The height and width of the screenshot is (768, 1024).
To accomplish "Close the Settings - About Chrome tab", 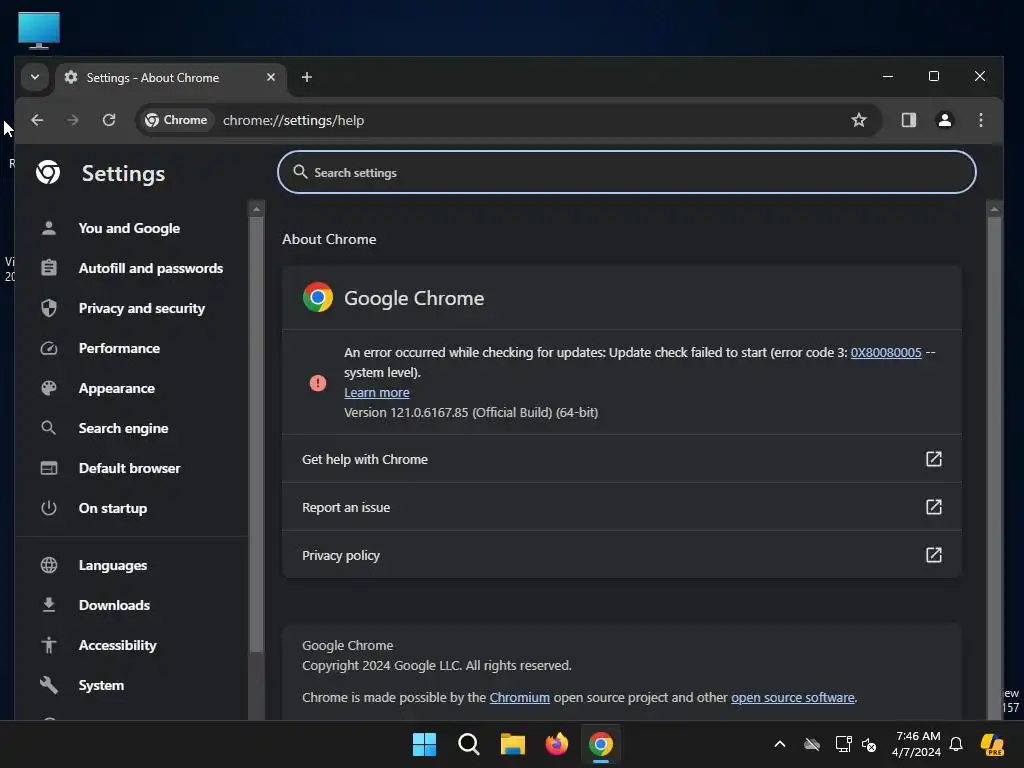I will point(271,77).
